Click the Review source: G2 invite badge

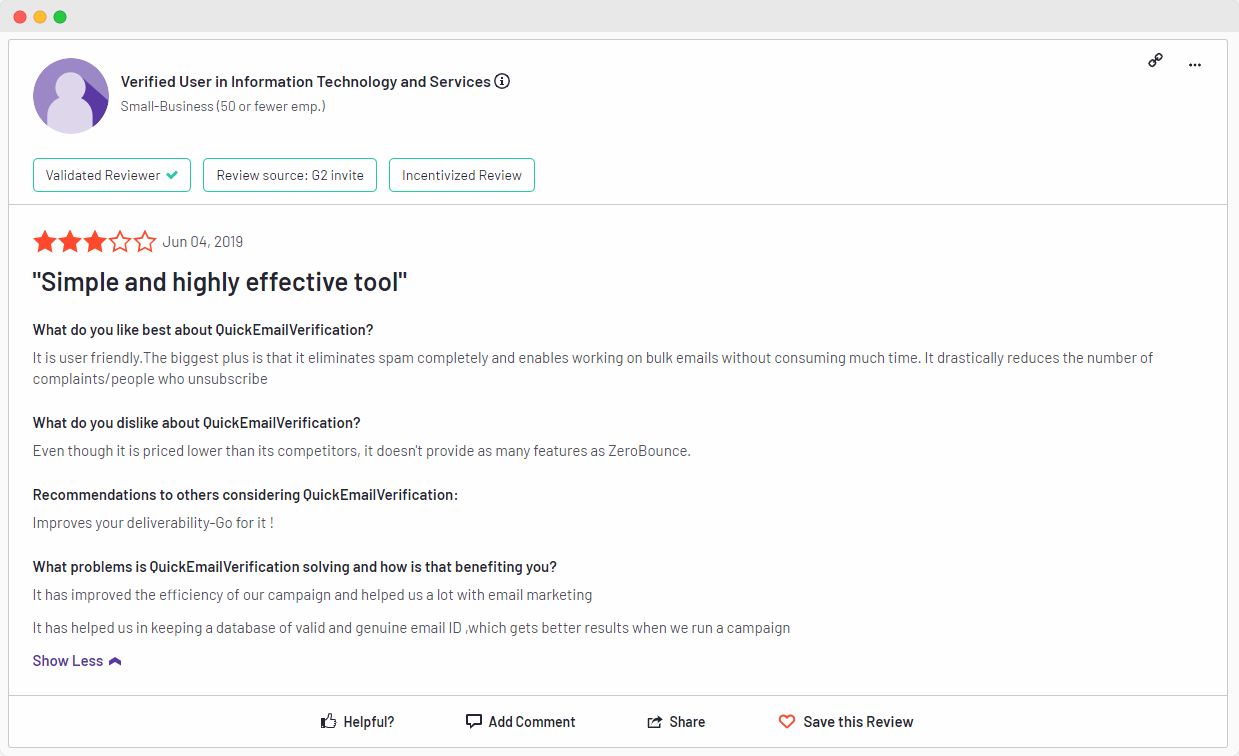(290, 175)
